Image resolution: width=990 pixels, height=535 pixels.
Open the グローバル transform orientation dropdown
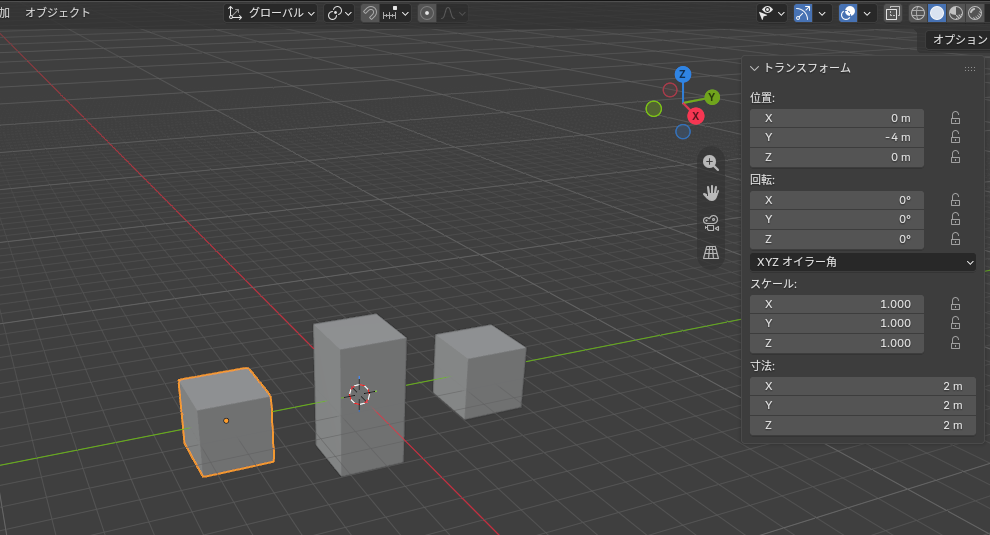click(x=271, y=13)
